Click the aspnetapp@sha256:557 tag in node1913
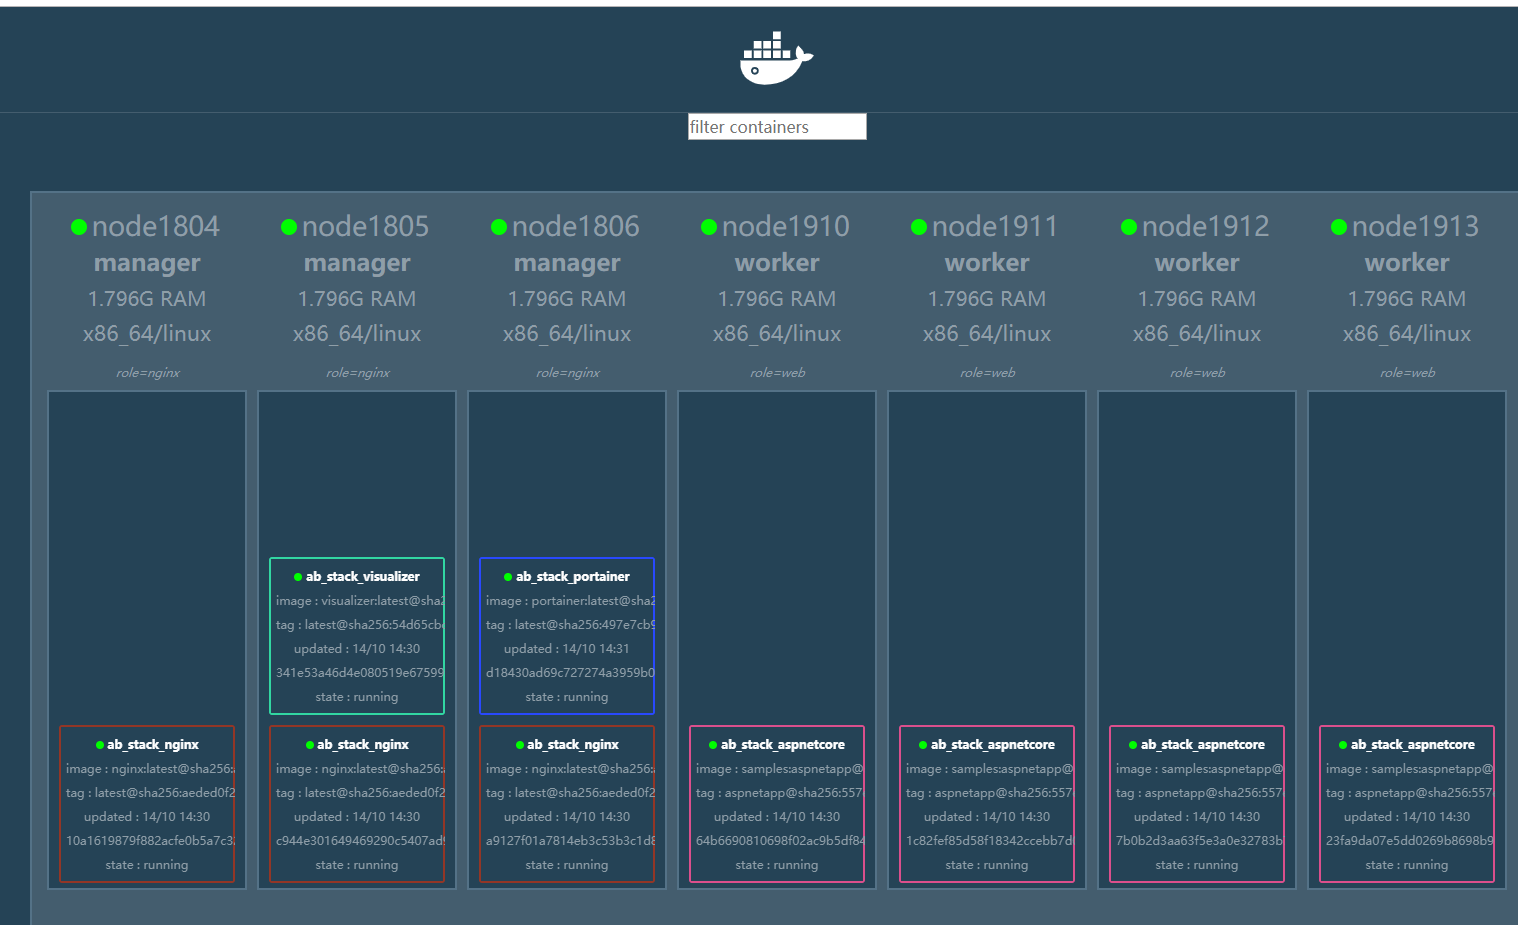The image size is (1518, 925). tap(1409, 793)
